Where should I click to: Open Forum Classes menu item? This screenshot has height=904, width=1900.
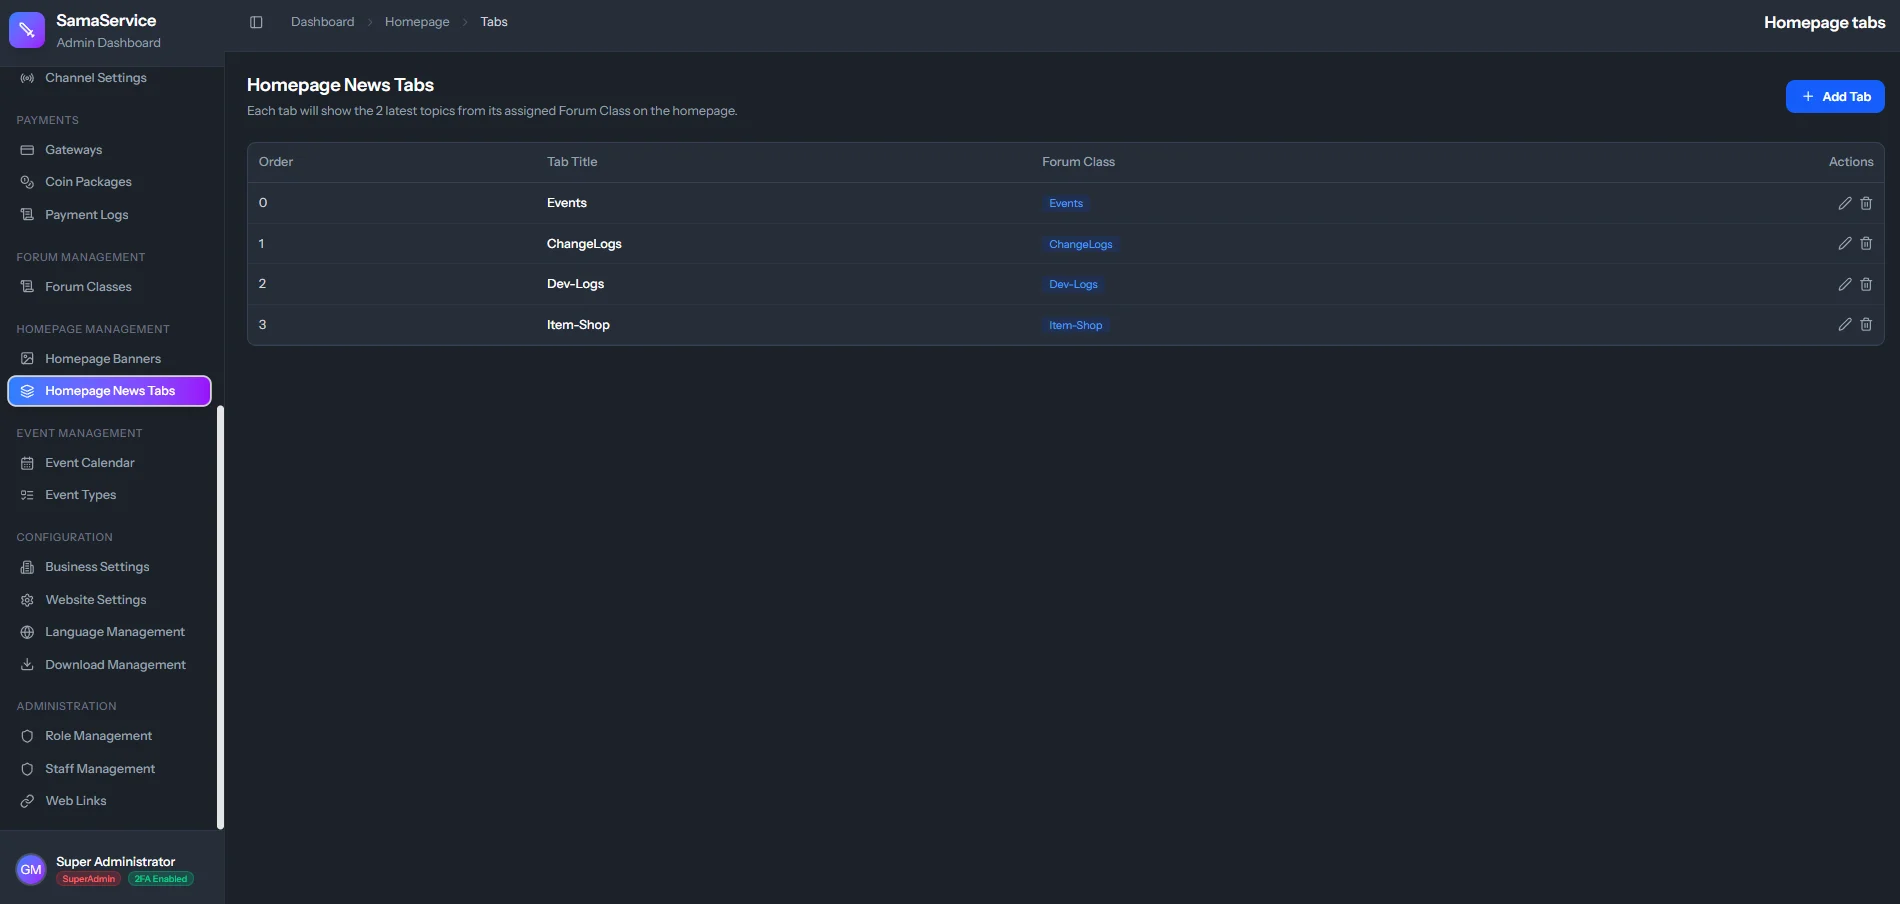click(x=110, y=287)
